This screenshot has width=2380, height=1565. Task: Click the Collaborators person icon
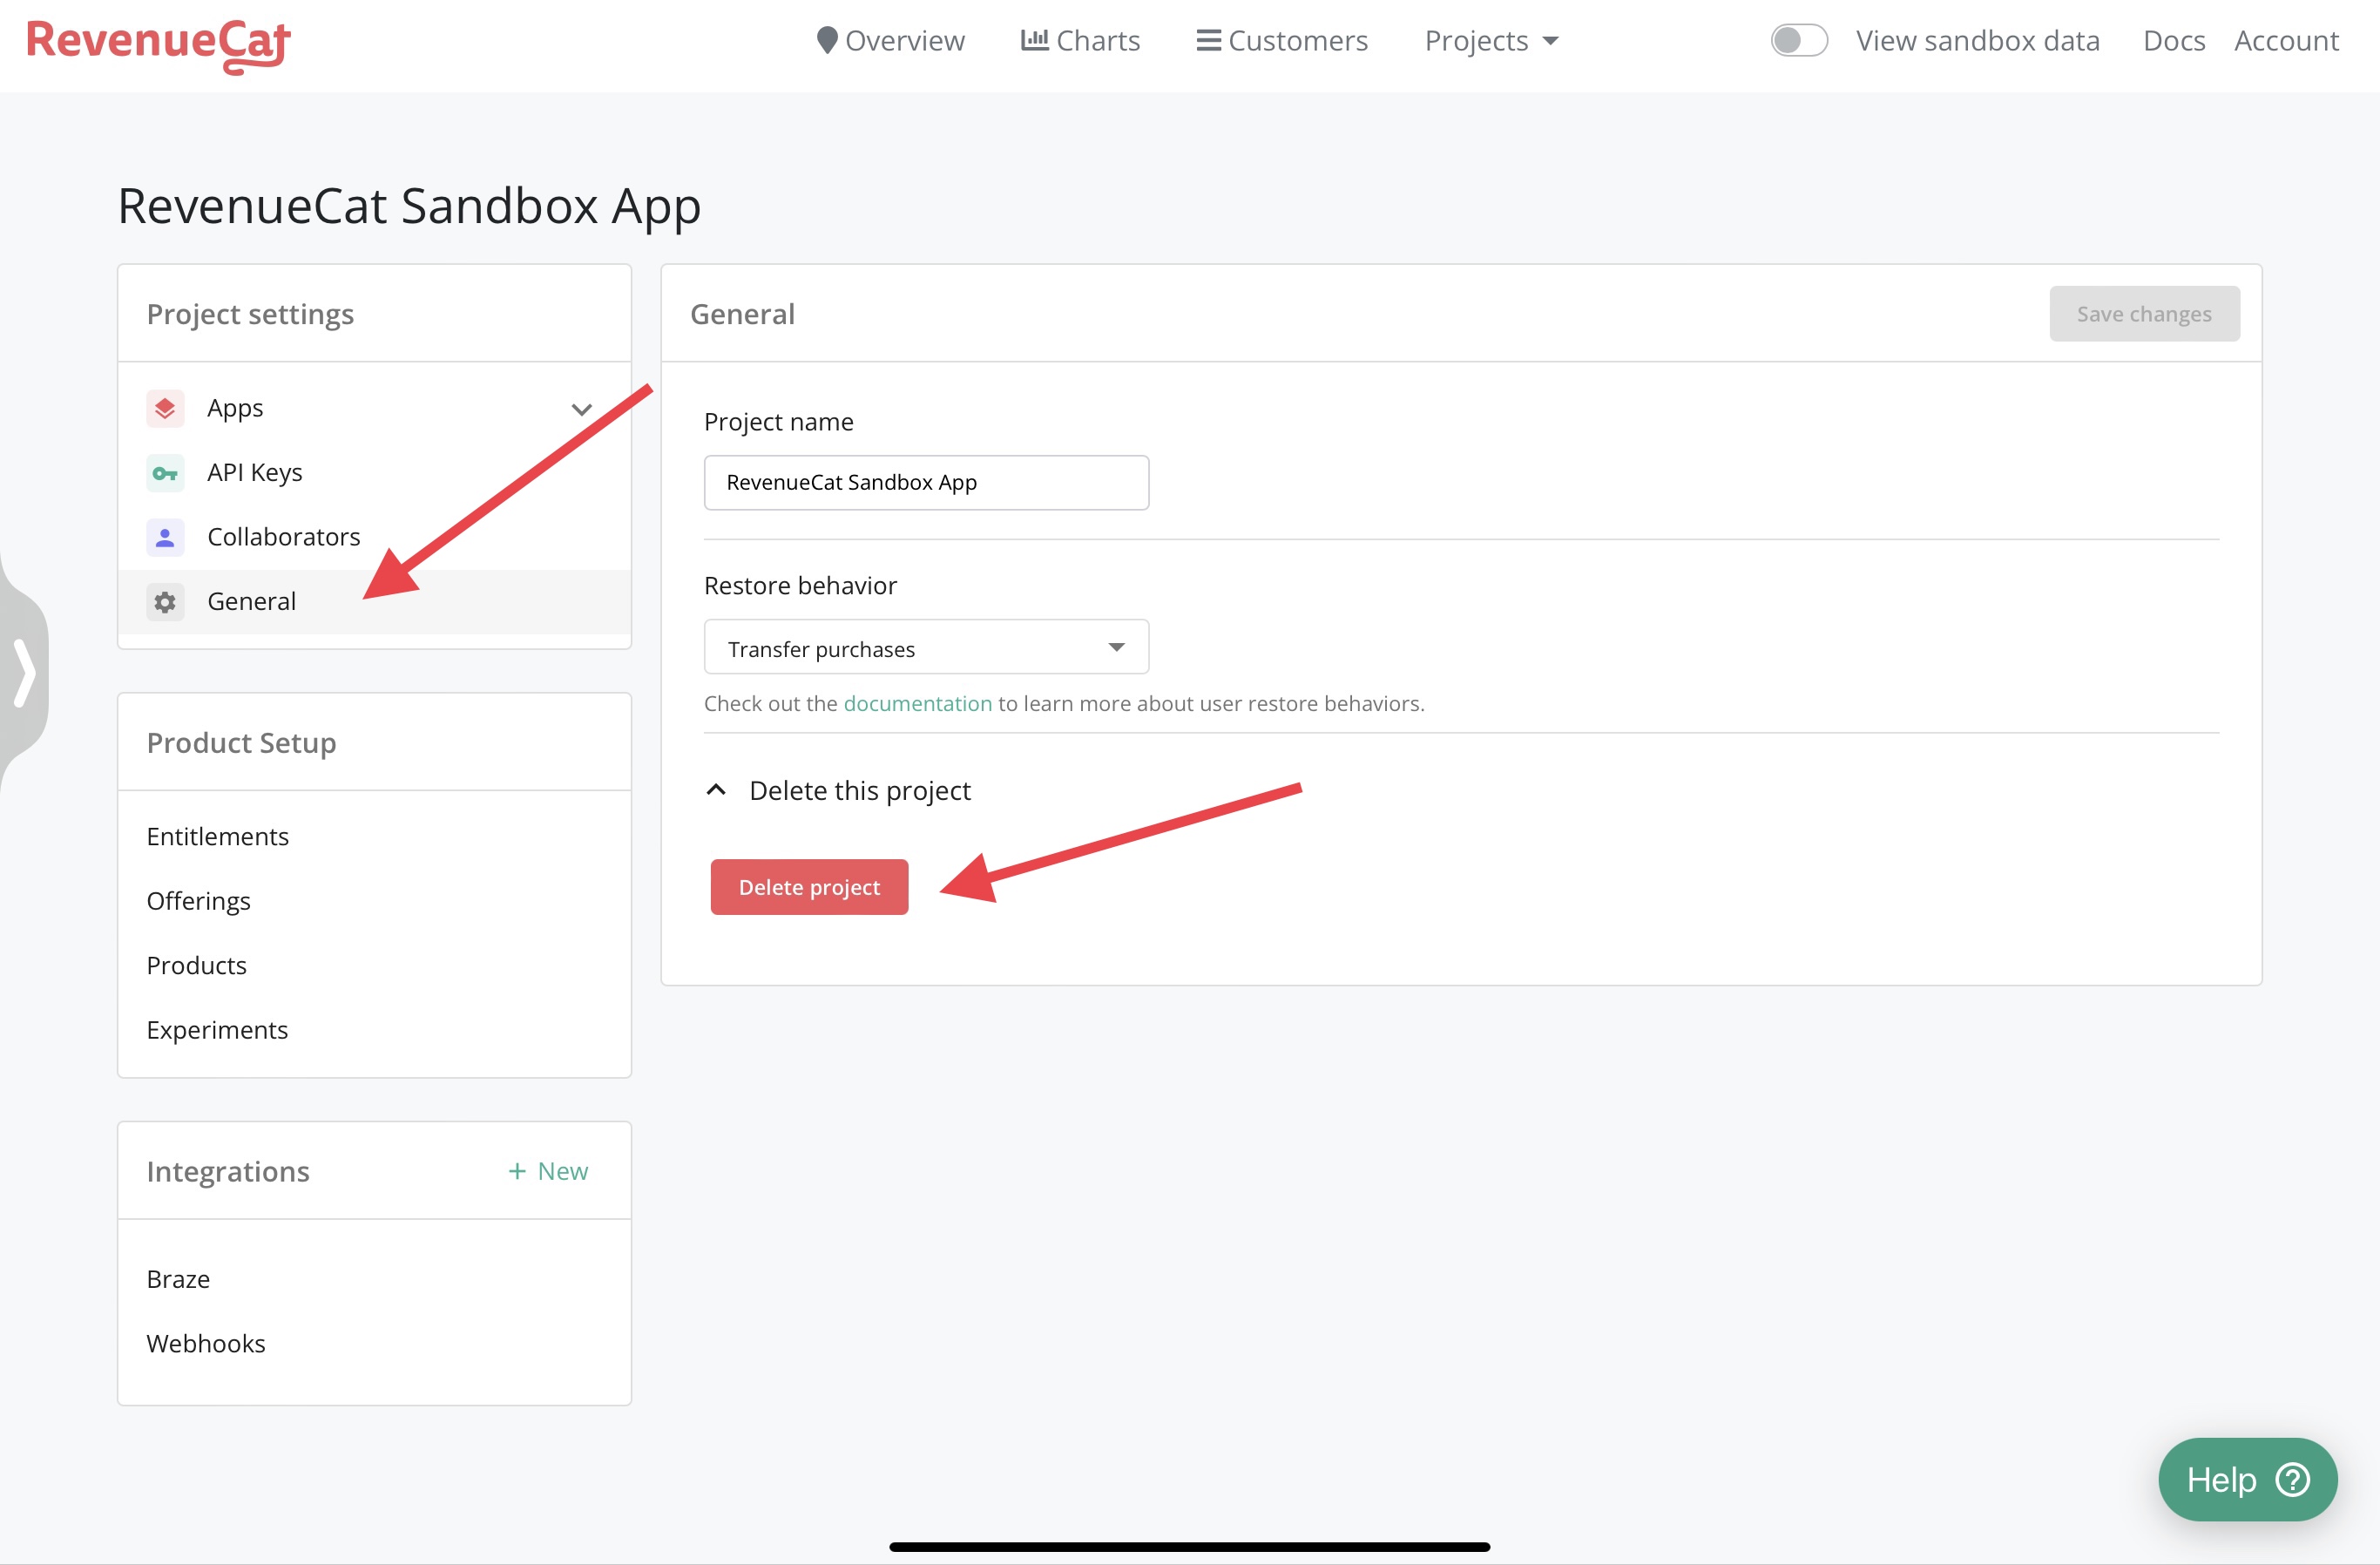point(165,537)
